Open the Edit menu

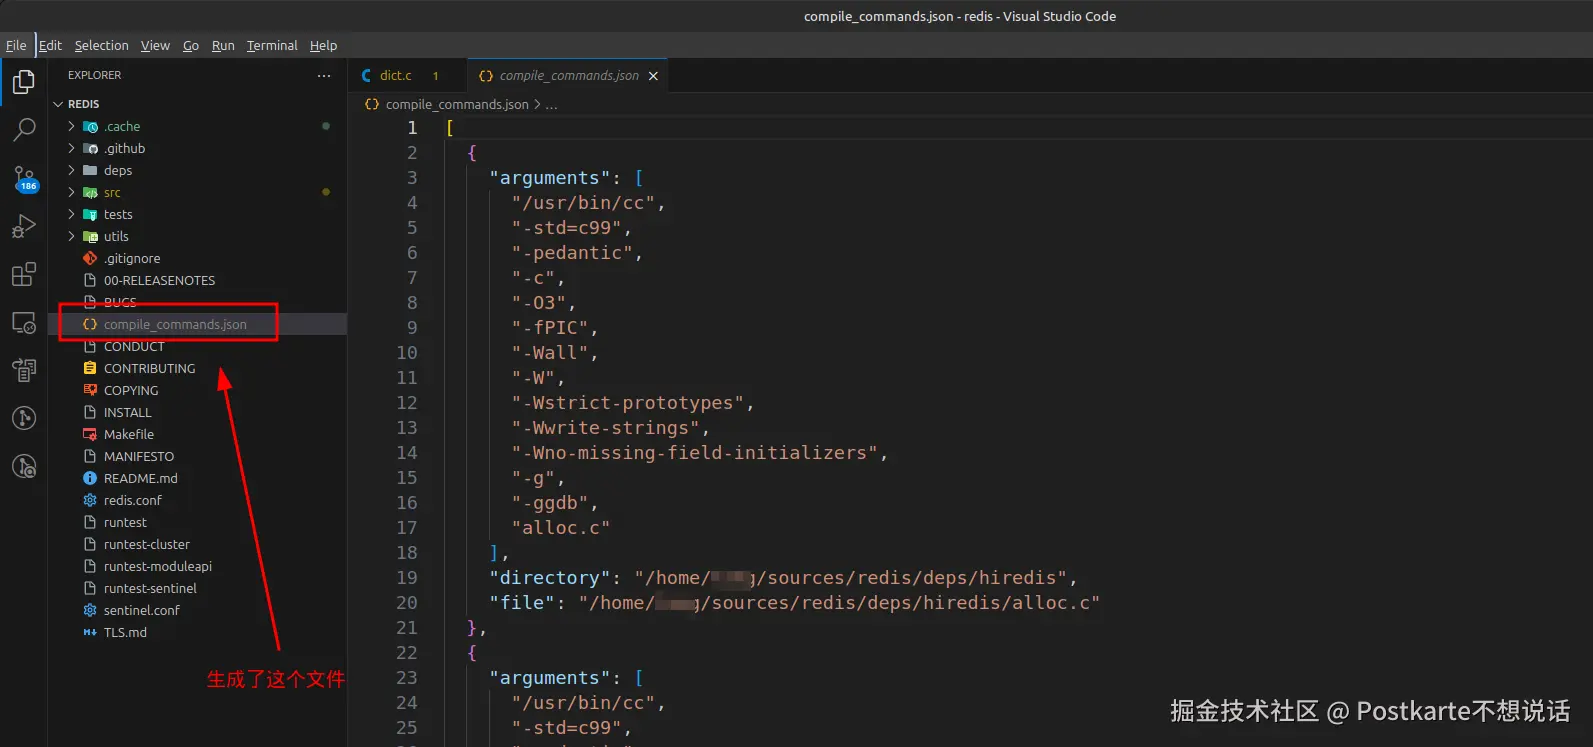coord(50,45)
